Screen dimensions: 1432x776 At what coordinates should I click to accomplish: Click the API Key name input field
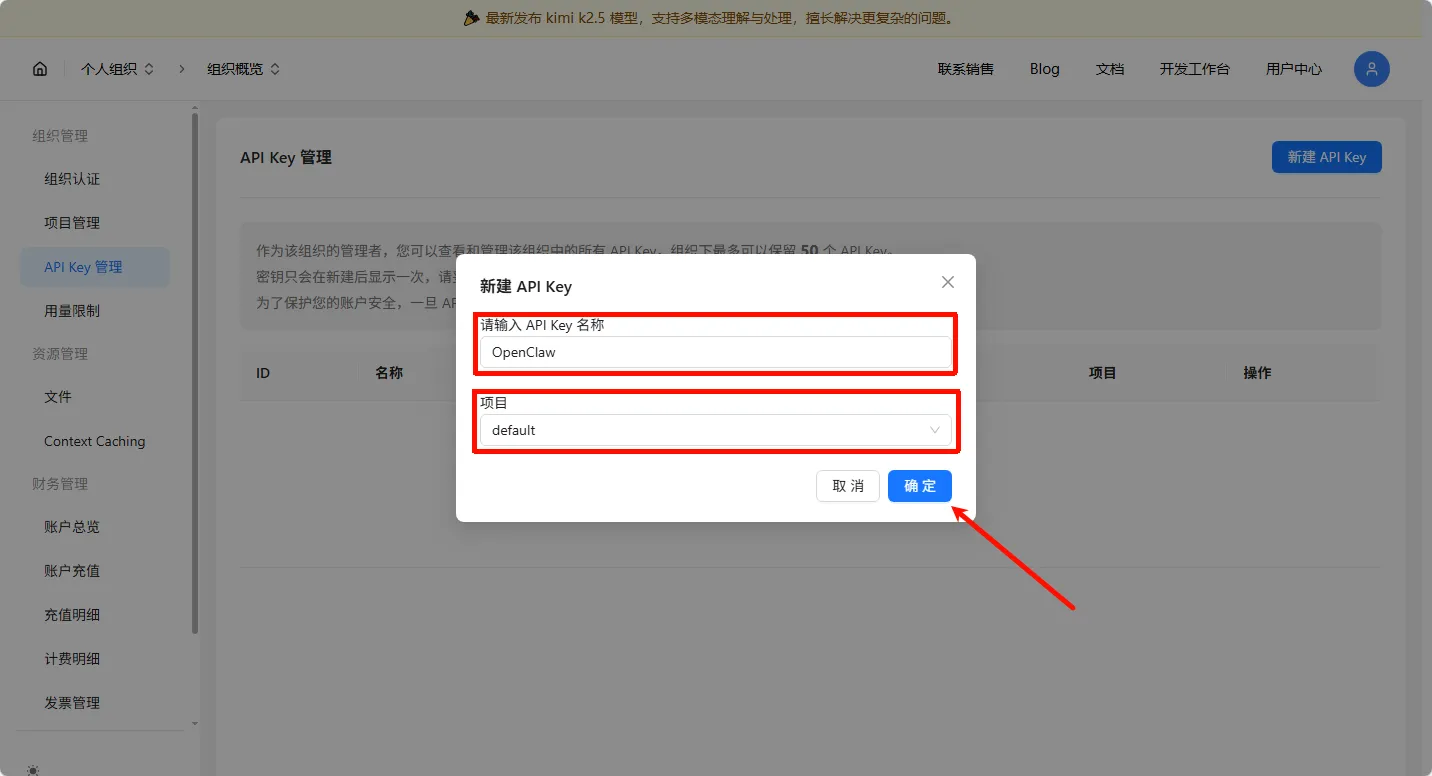[x=715, y=352]
